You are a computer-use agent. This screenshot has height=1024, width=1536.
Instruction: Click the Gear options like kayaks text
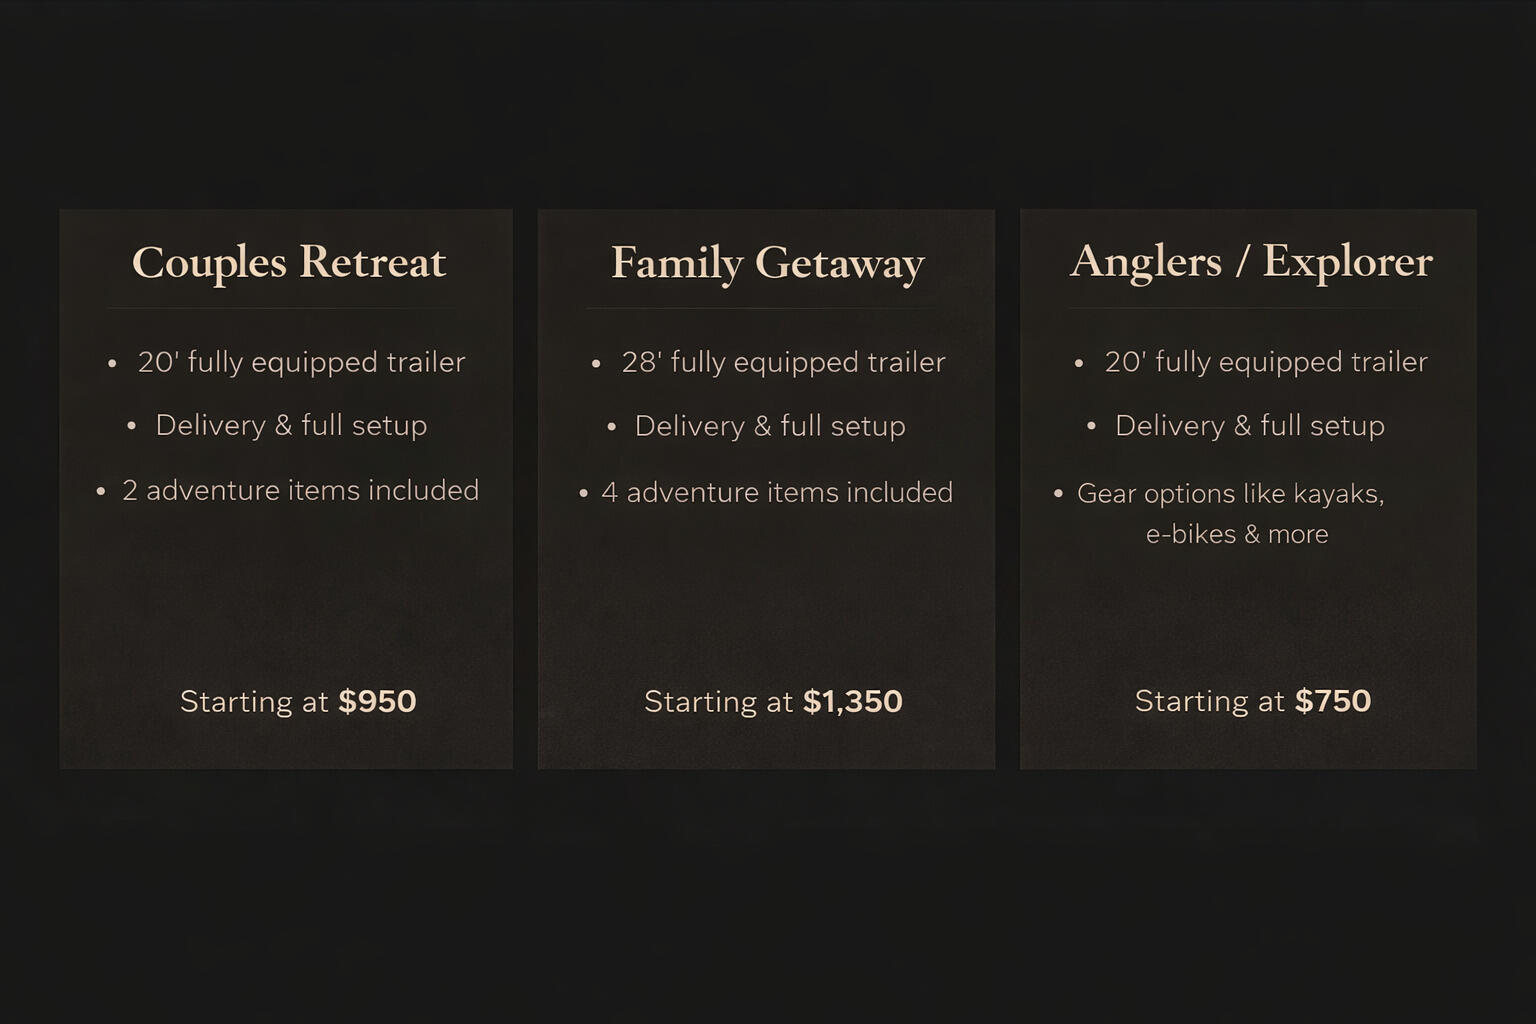1231,494
